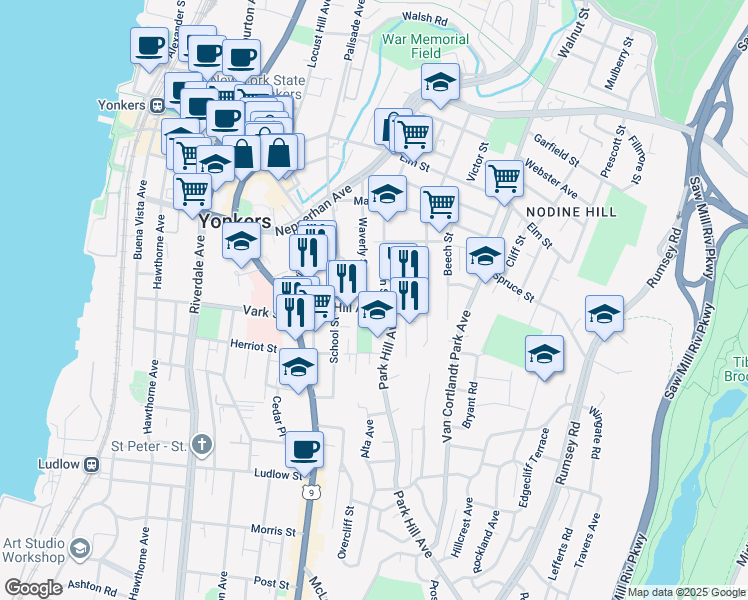Viewport: 748px width, 600px height.
Task: Select the War Memorial Field label
Action: click(x=425, y=46)
